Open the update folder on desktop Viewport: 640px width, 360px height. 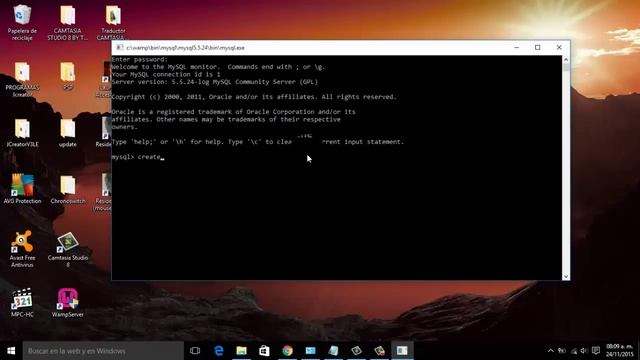tap(68, 133)
